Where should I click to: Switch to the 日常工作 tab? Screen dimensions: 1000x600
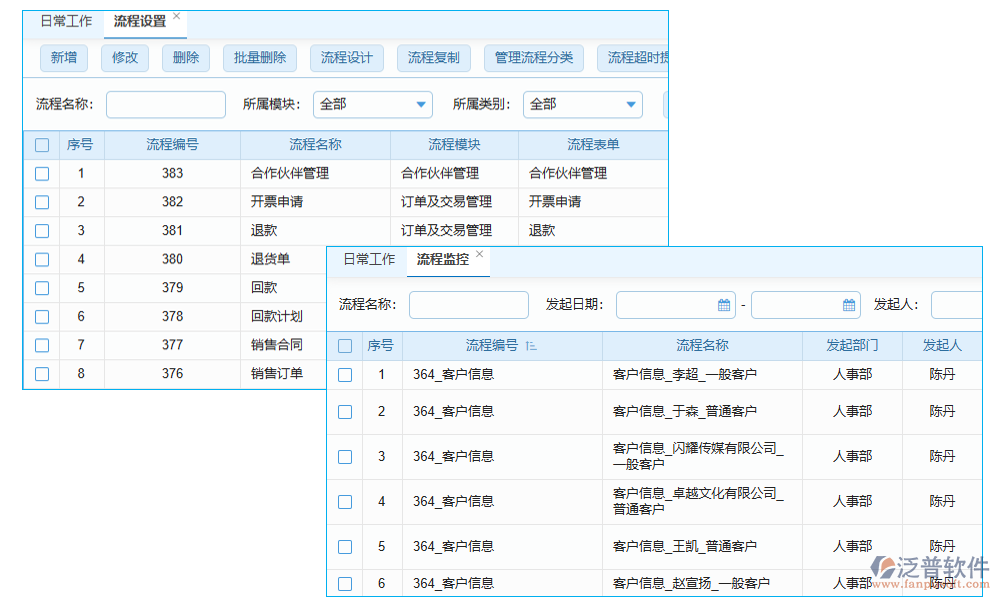click(369, 259)
